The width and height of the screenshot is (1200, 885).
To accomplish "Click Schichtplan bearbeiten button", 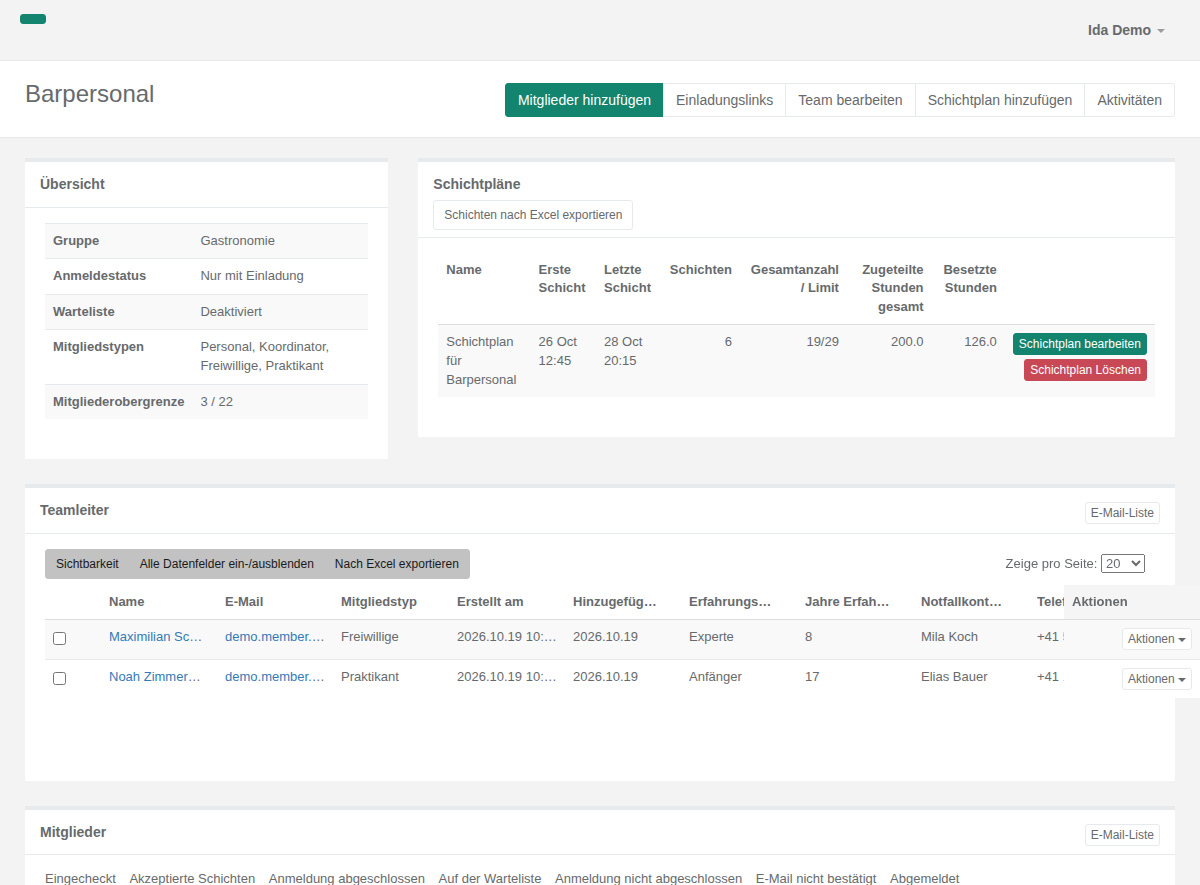I will [x=1080, y=344].
